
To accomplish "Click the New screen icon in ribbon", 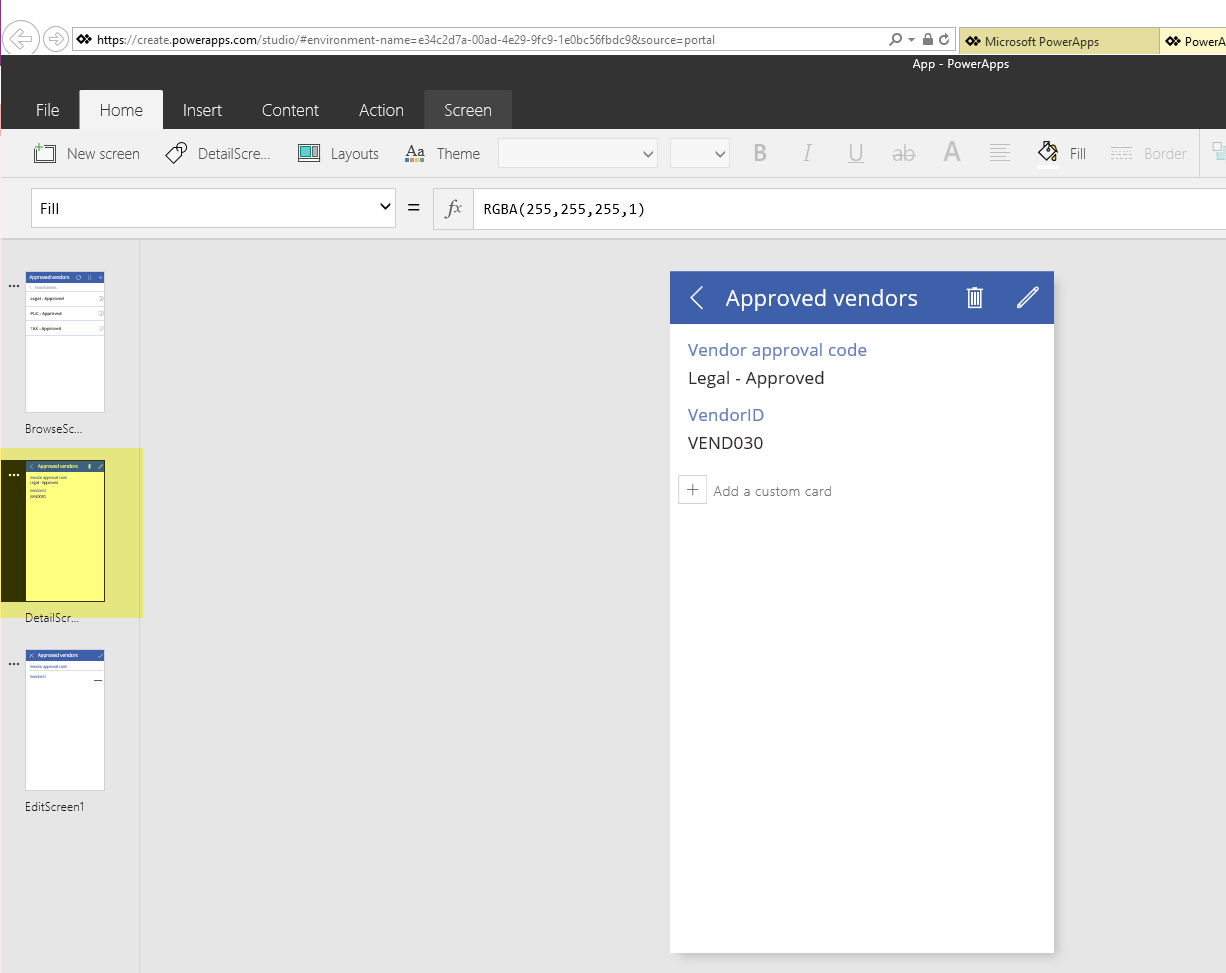I will (45, 153).
